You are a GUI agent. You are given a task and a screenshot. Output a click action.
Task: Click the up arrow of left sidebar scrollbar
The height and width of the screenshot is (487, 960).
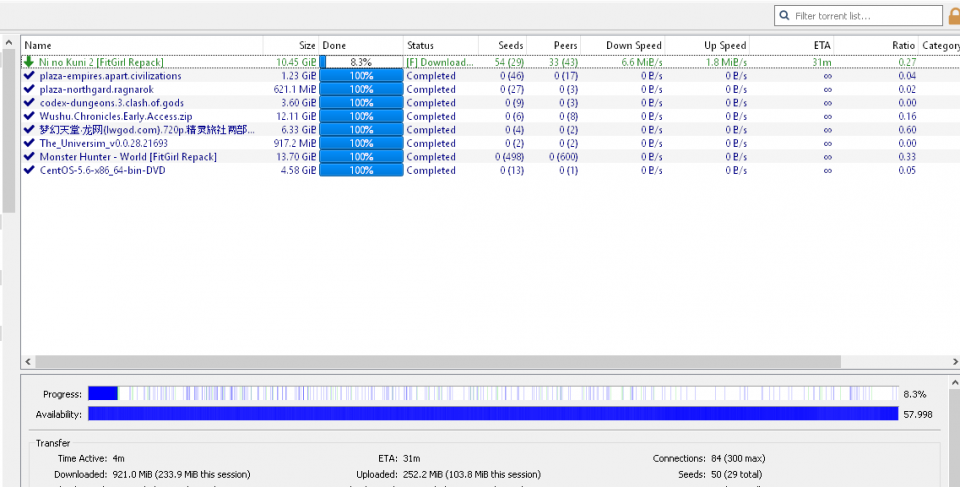click(x=9, y=43)
